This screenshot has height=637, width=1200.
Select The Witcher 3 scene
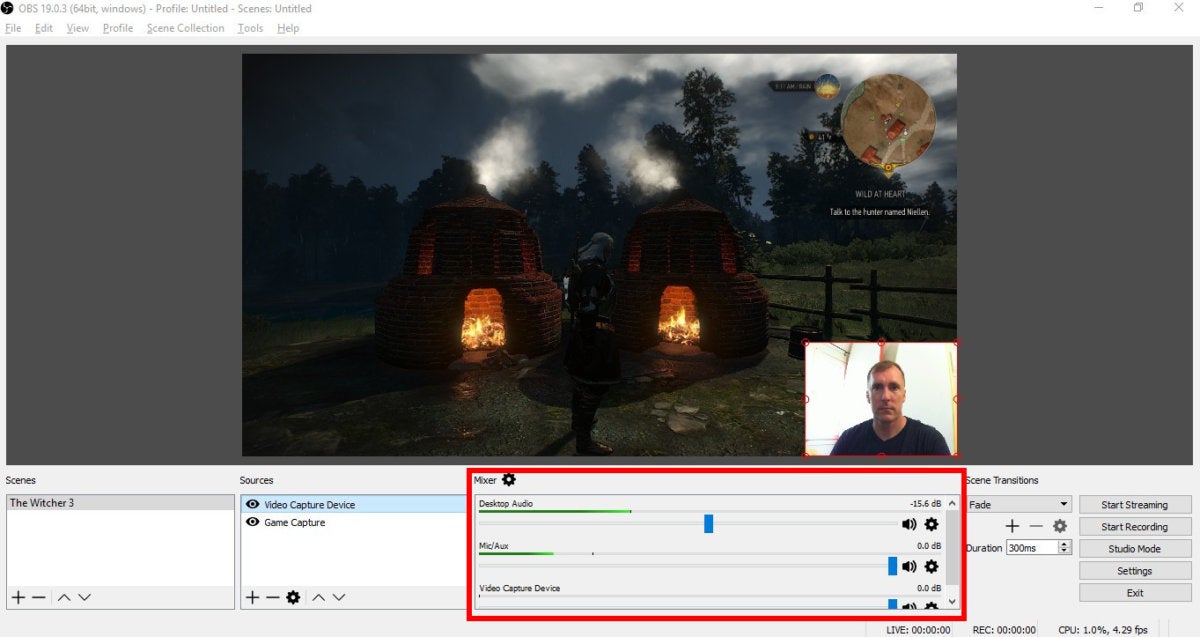point(118,503)
